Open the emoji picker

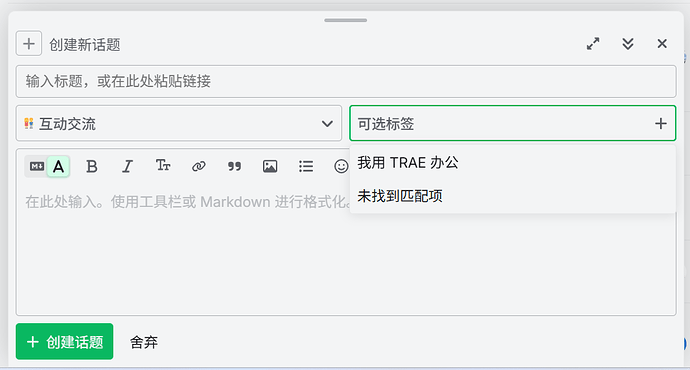point(341,166)
